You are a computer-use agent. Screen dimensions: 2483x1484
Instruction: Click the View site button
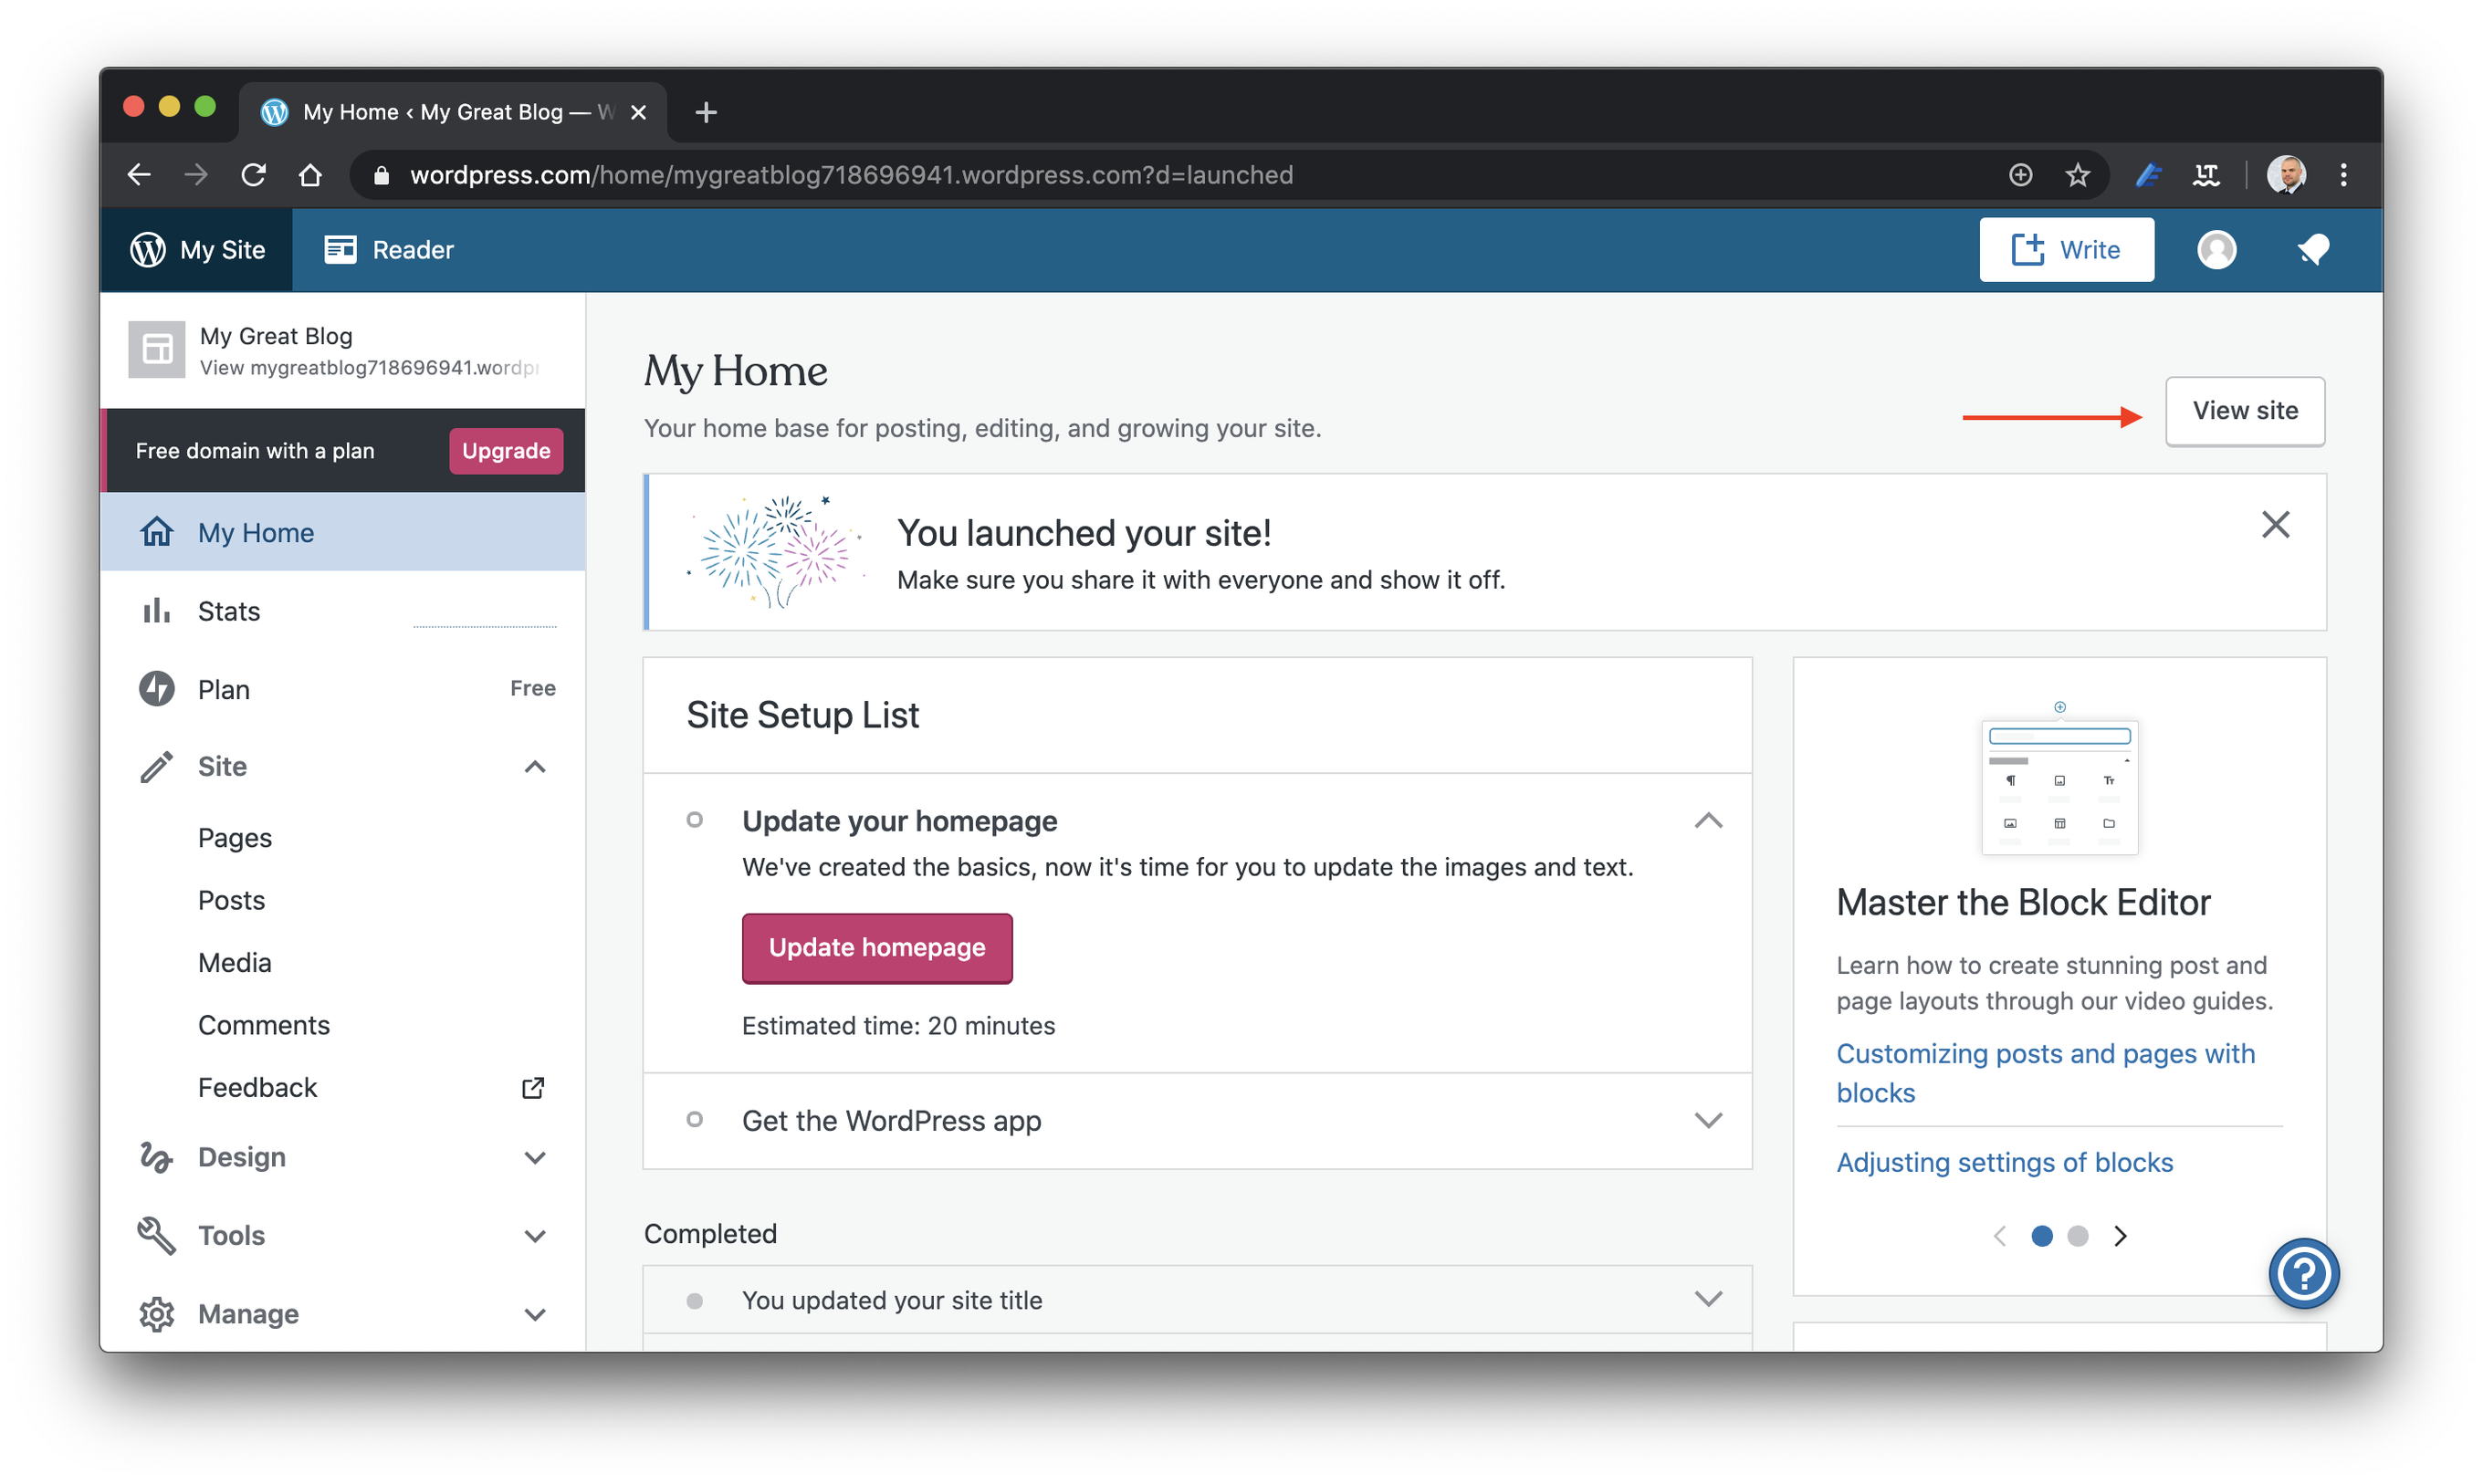[2245, 411]
